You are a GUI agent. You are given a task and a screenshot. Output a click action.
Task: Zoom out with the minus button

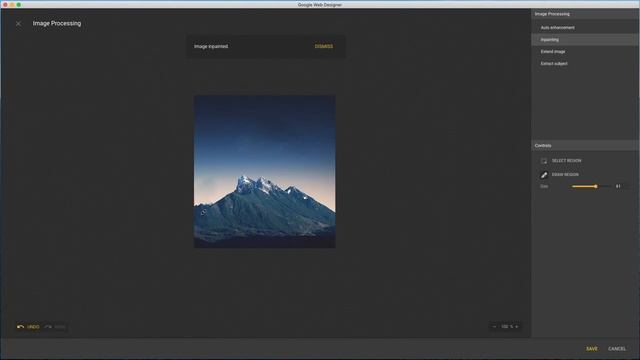pyautogui.click(x=495, y=327)
